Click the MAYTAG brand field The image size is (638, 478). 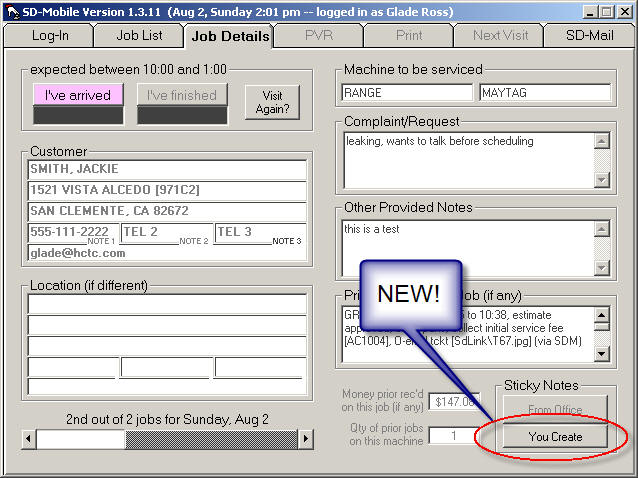click(544, 93)
